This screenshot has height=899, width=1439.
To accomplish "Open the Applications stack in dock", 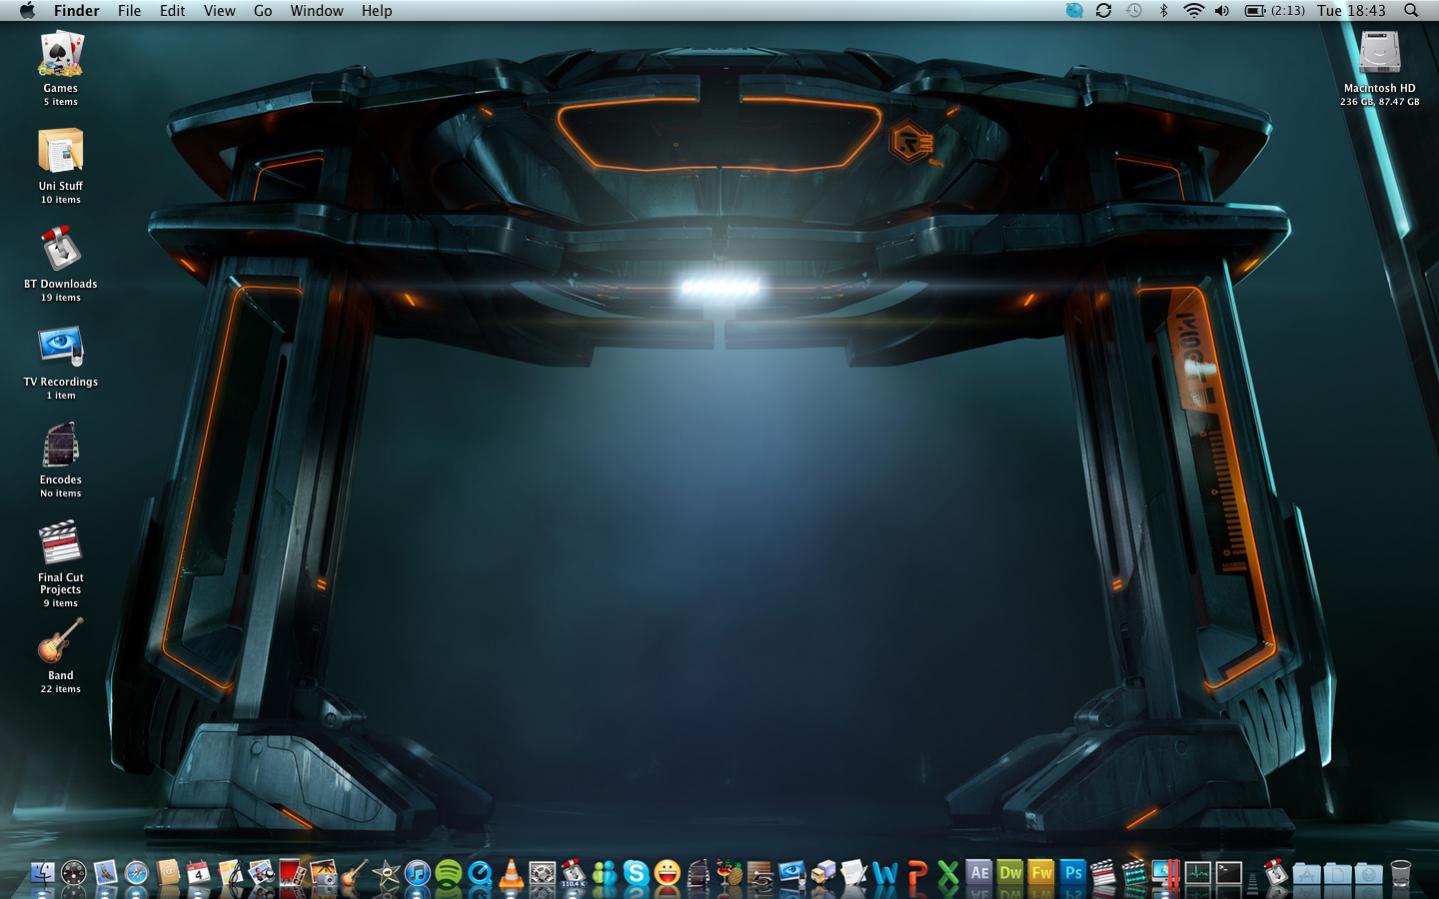I will 1307,873.
